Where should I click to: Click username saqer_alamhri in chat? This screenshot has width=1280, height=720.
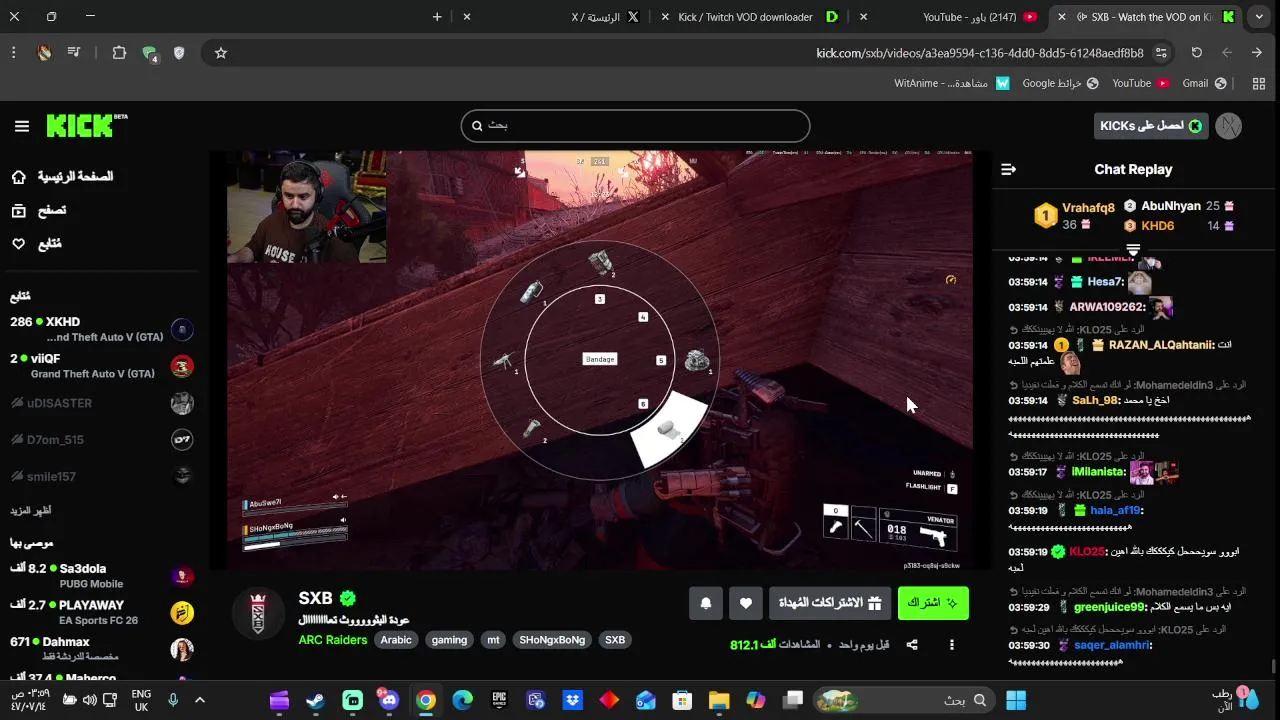point(1112,645)
